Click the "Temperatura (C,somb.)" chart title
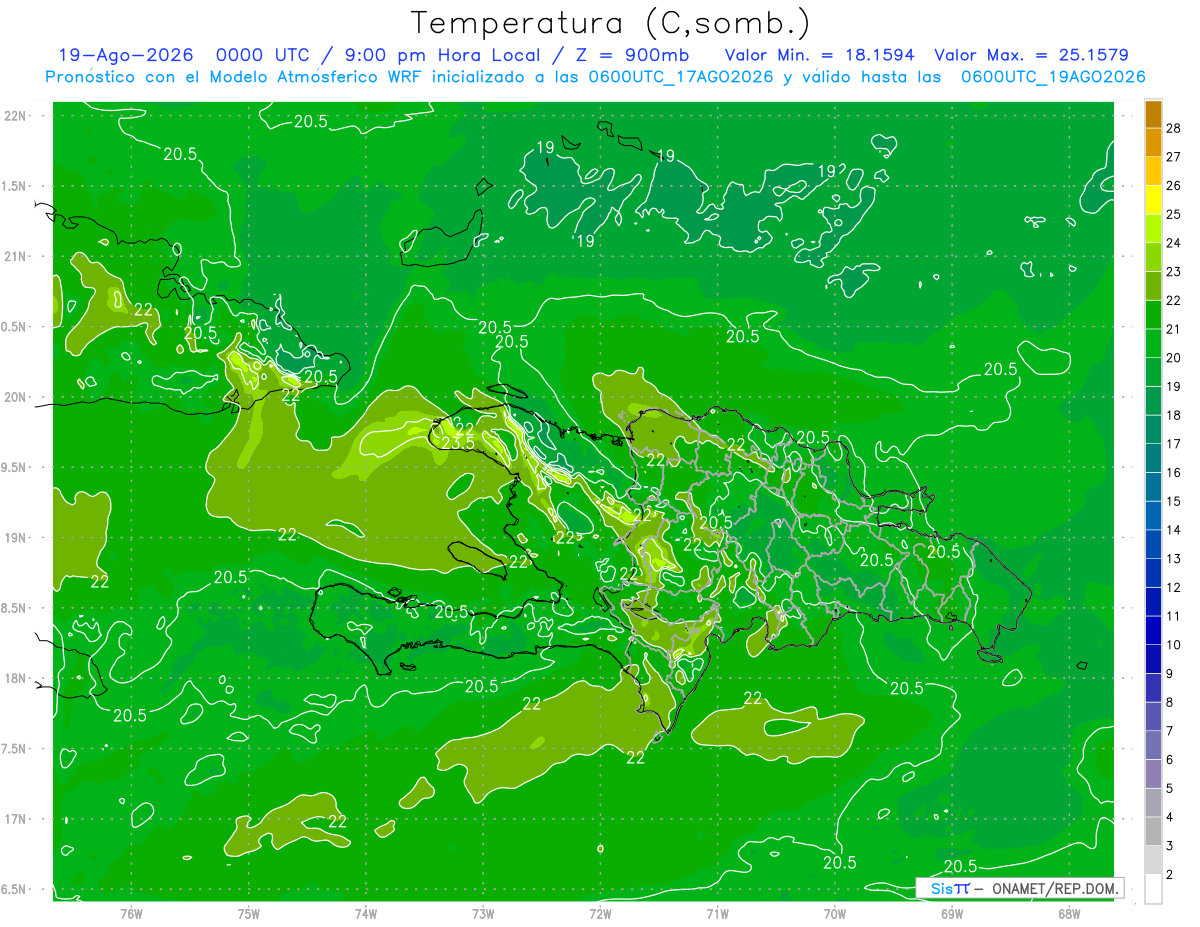Viewport: 1200px width, 927px height. point(611,23)
